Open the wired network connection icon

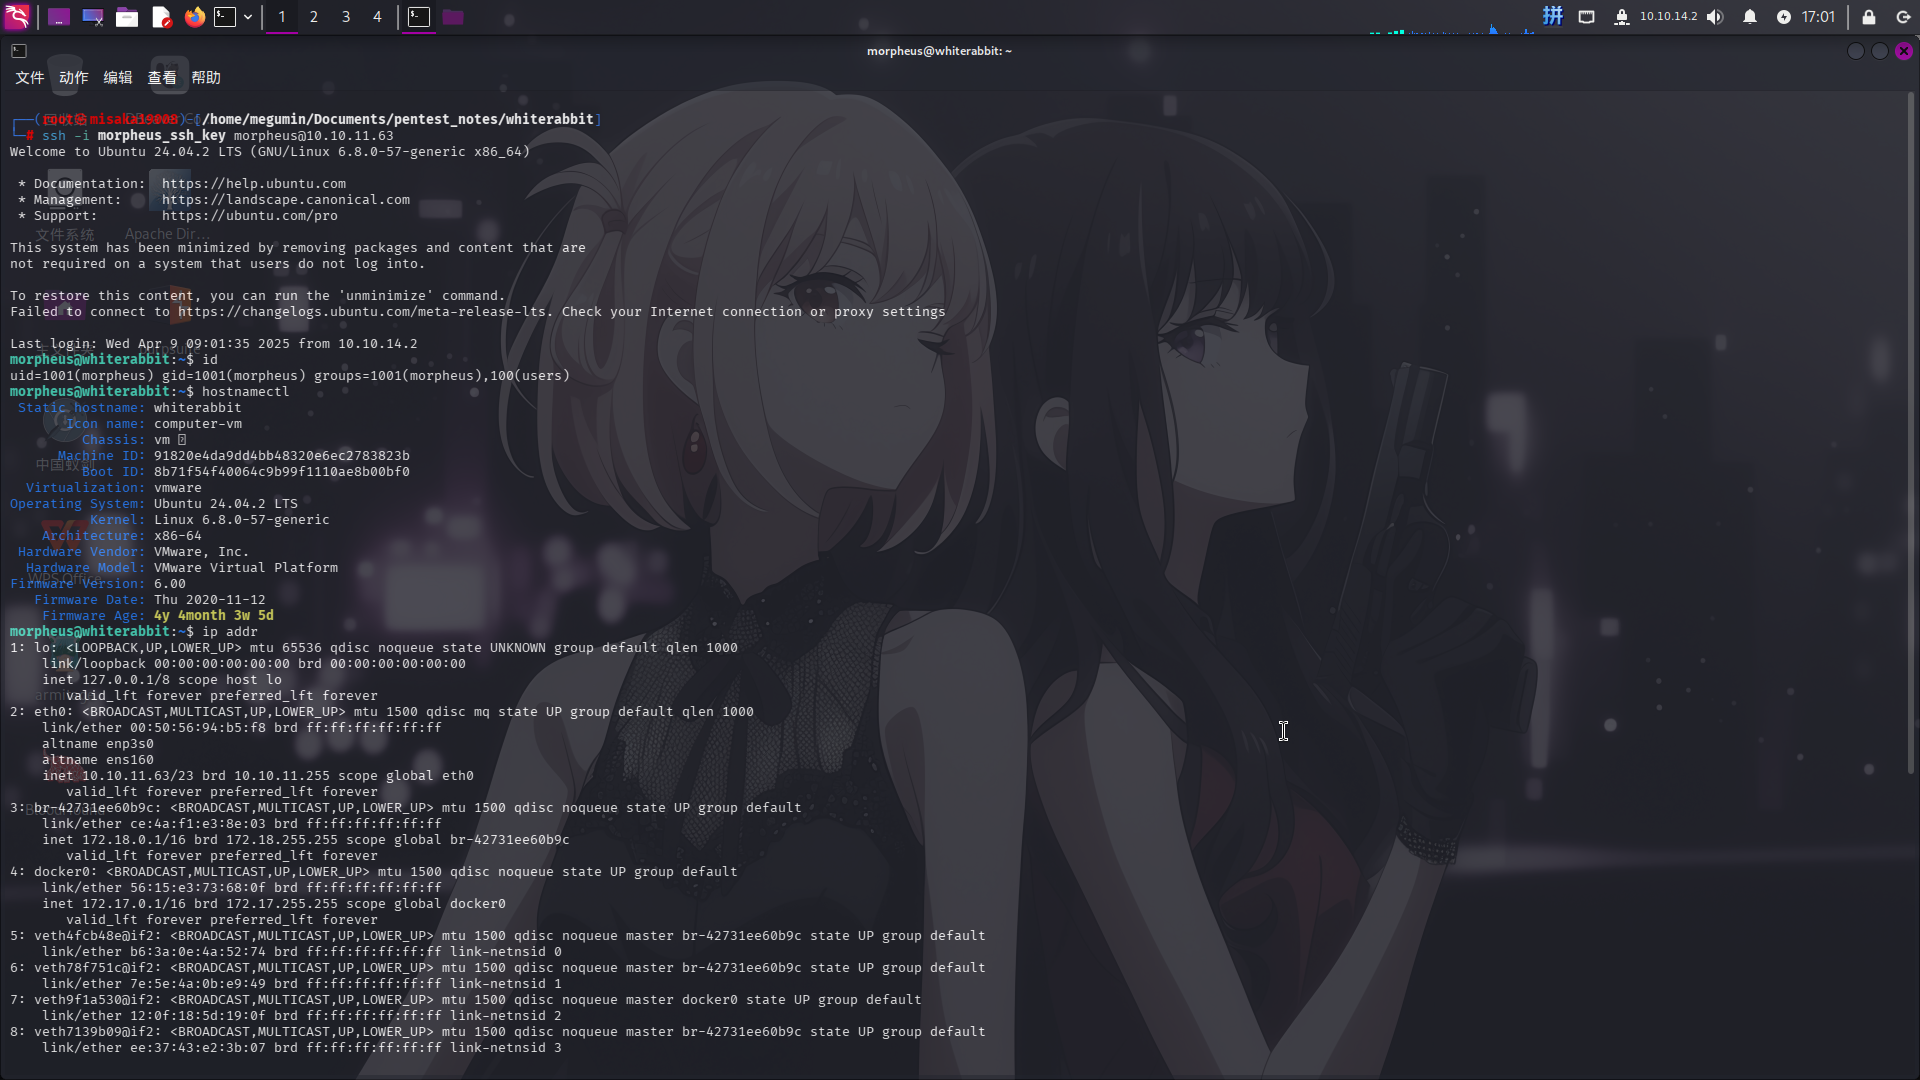1586,17
